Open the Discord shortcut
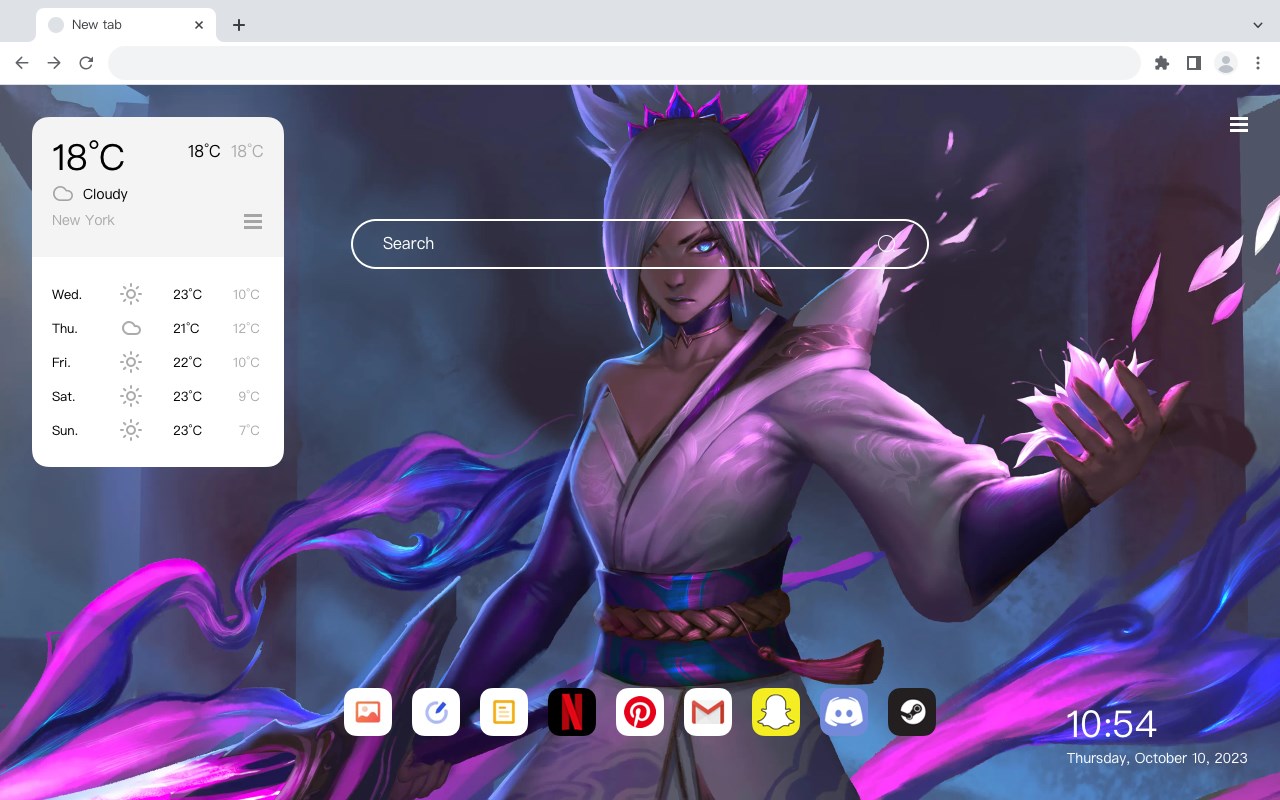The width and height of the screenshot is (1280, 800). (844, 712)
